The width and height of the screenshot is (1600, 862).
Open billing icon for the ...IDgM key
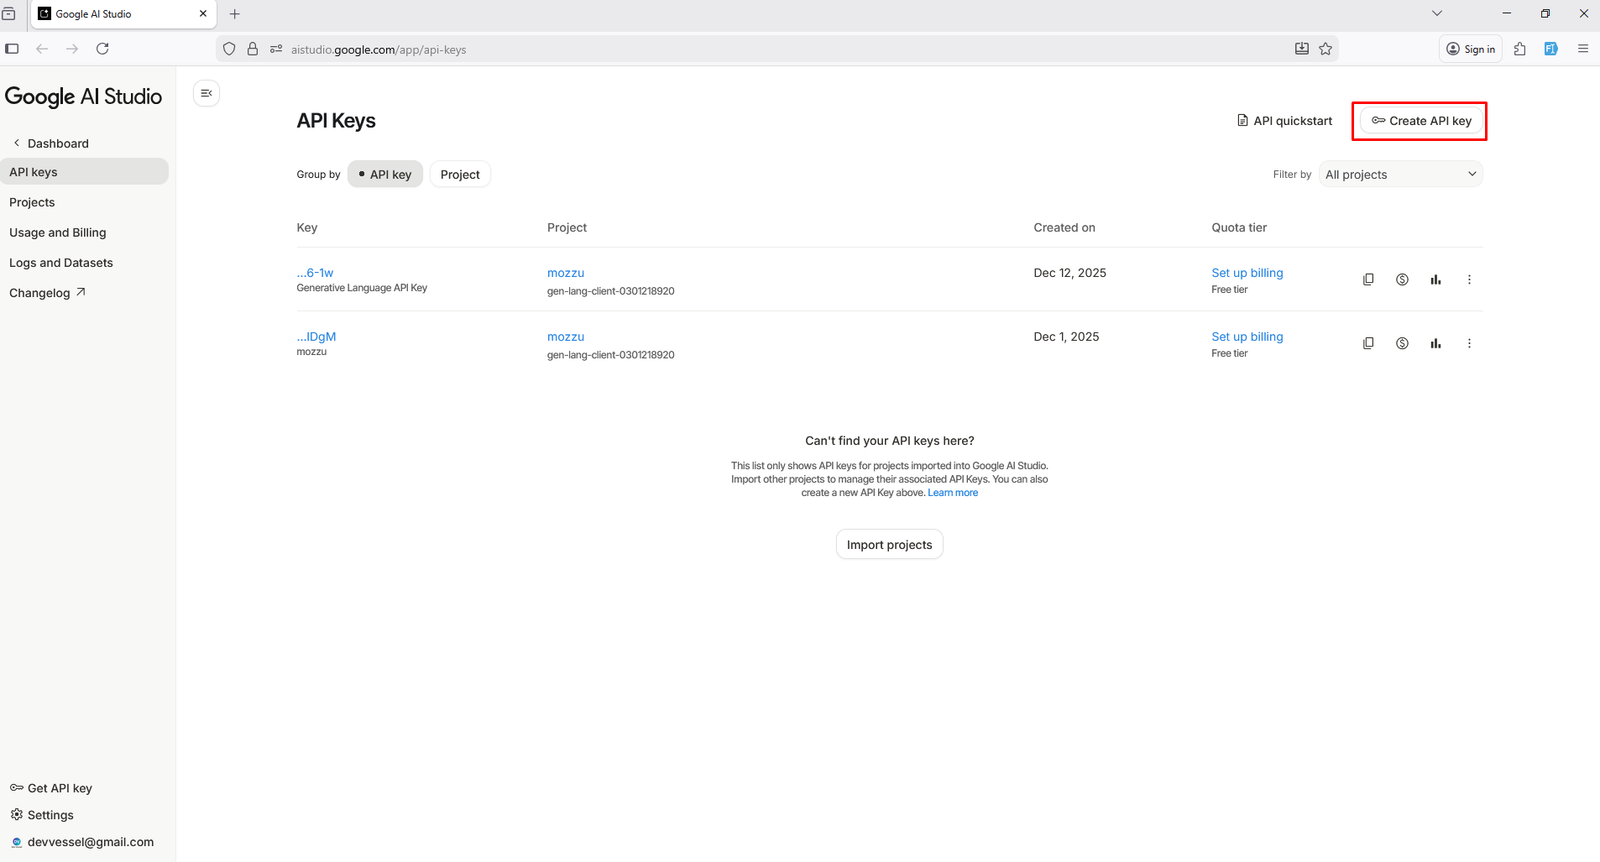tap(1402, 343)
